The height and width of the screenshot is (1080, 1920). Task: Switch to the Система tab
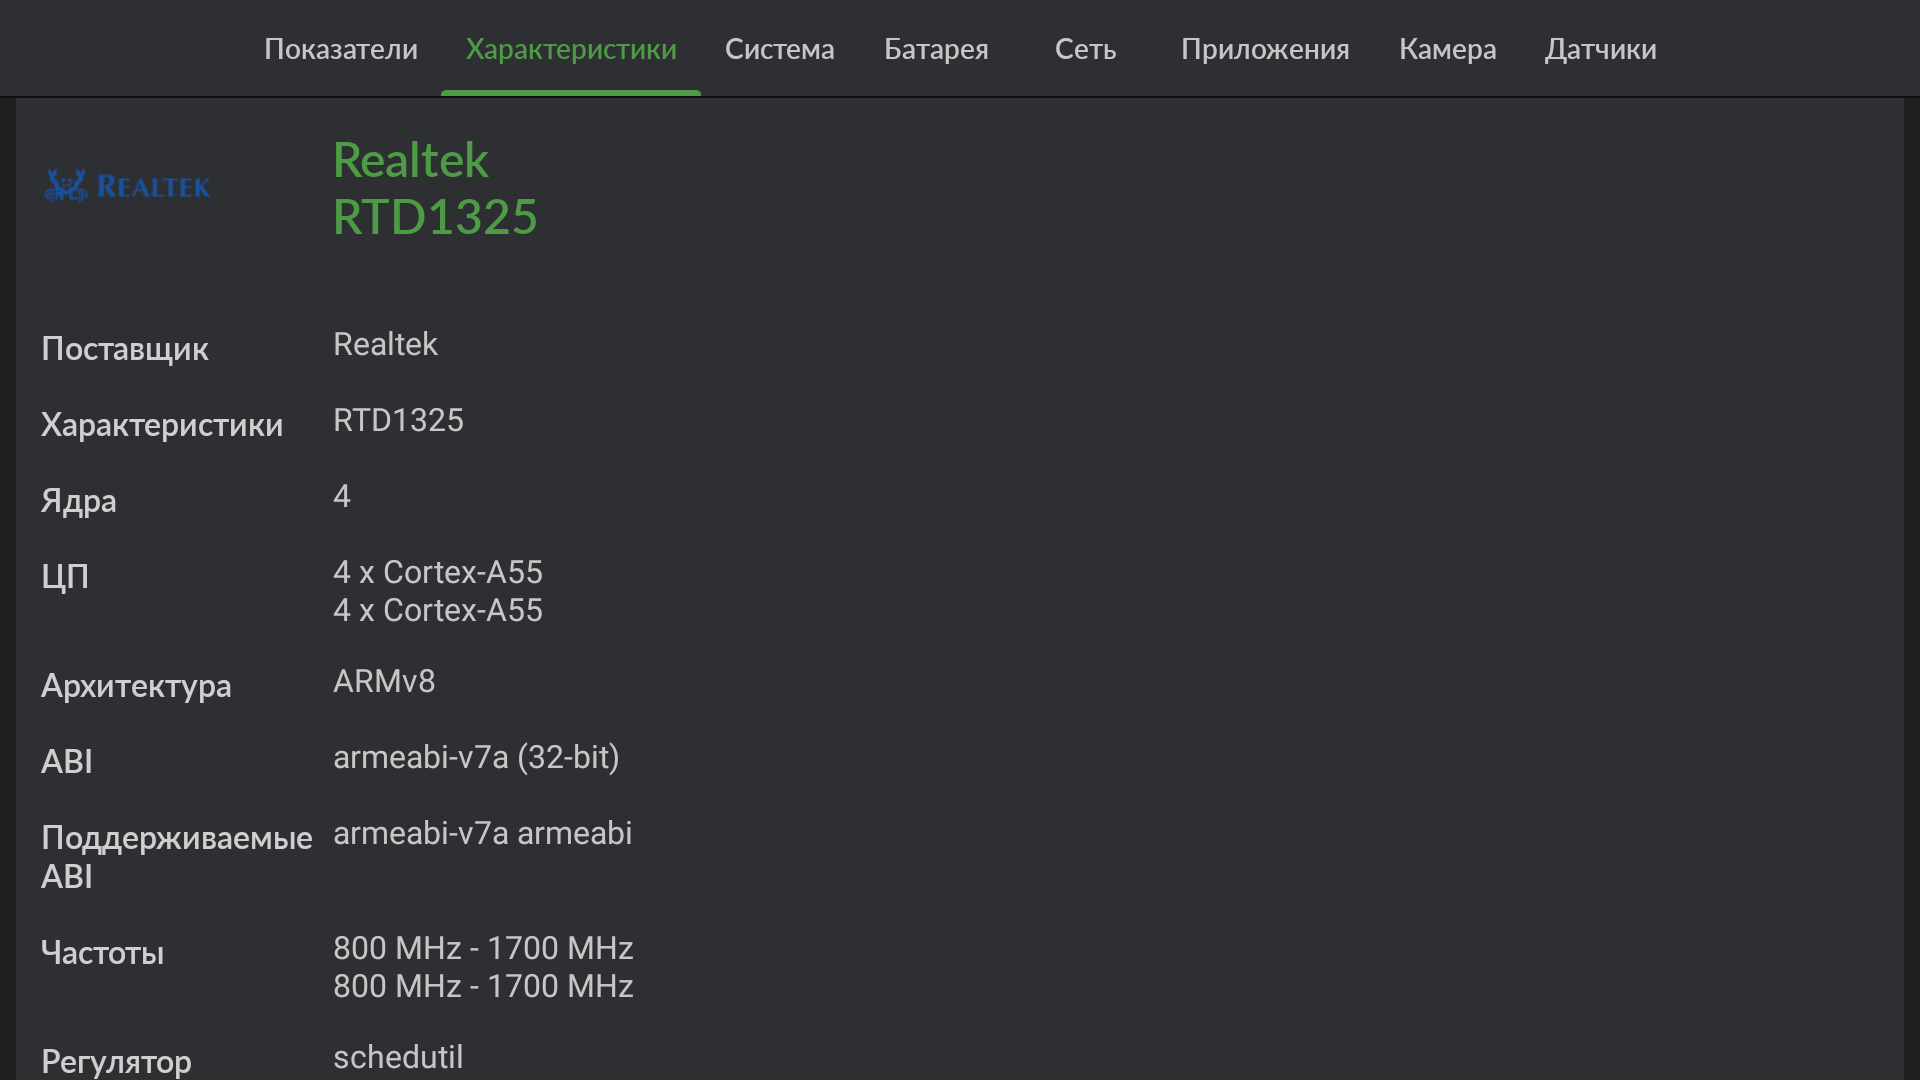779,49
